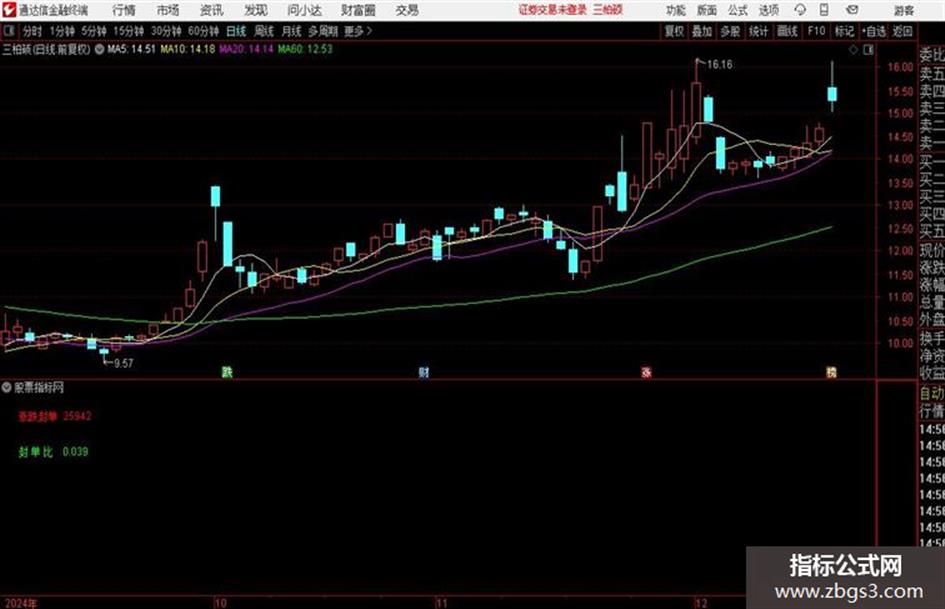Switch to 分时 chart period

coord(32,31)
